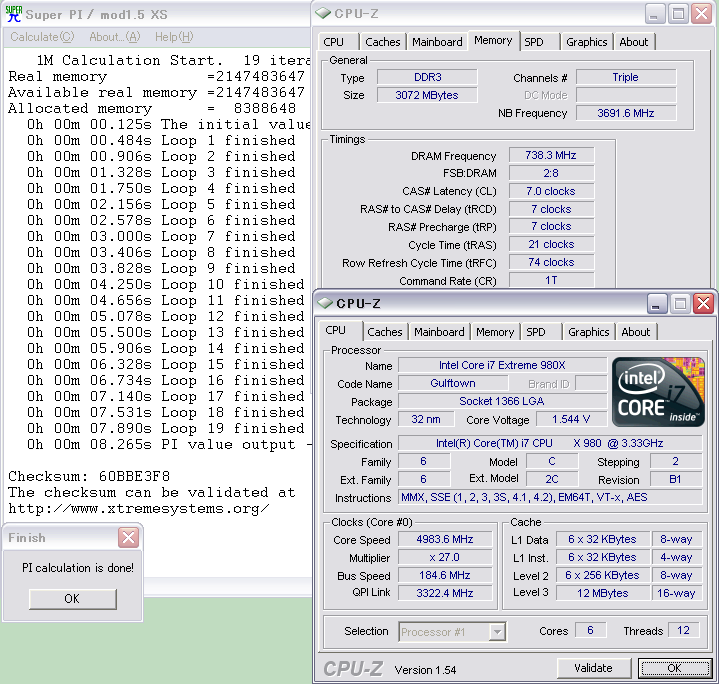This screenshot has height=684, width=719.
Task: Click the FSB:DRAM ratio value 2:8
Action: [551, 173]
